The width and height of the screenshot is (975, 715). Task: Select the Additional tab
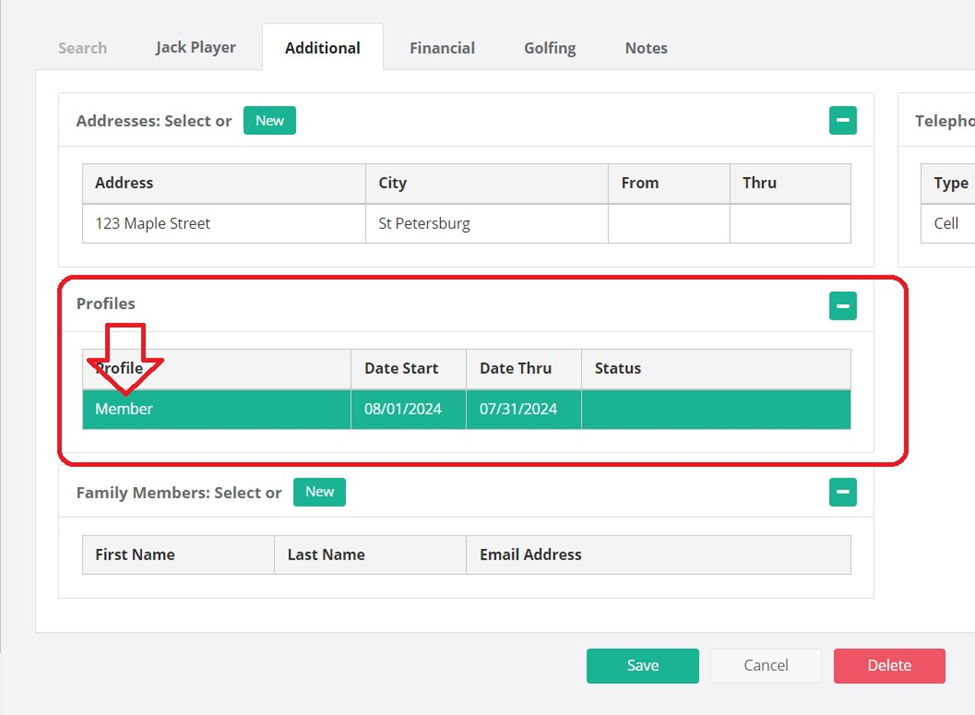323,48
